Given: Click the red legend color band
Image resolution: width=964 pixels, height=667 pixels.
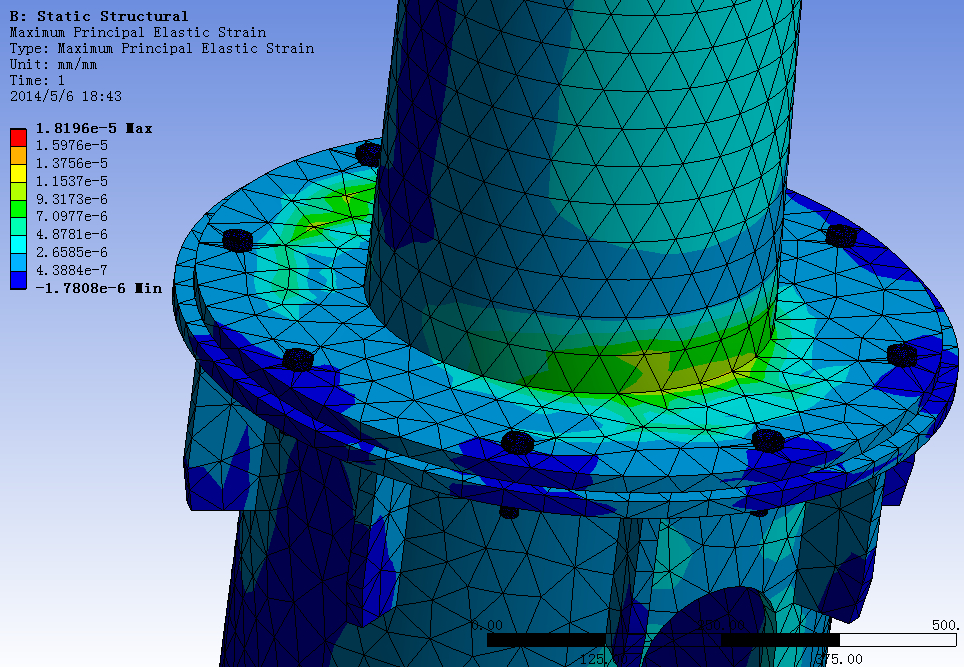Looking at the screenshot, I should (x=18, y=137).
